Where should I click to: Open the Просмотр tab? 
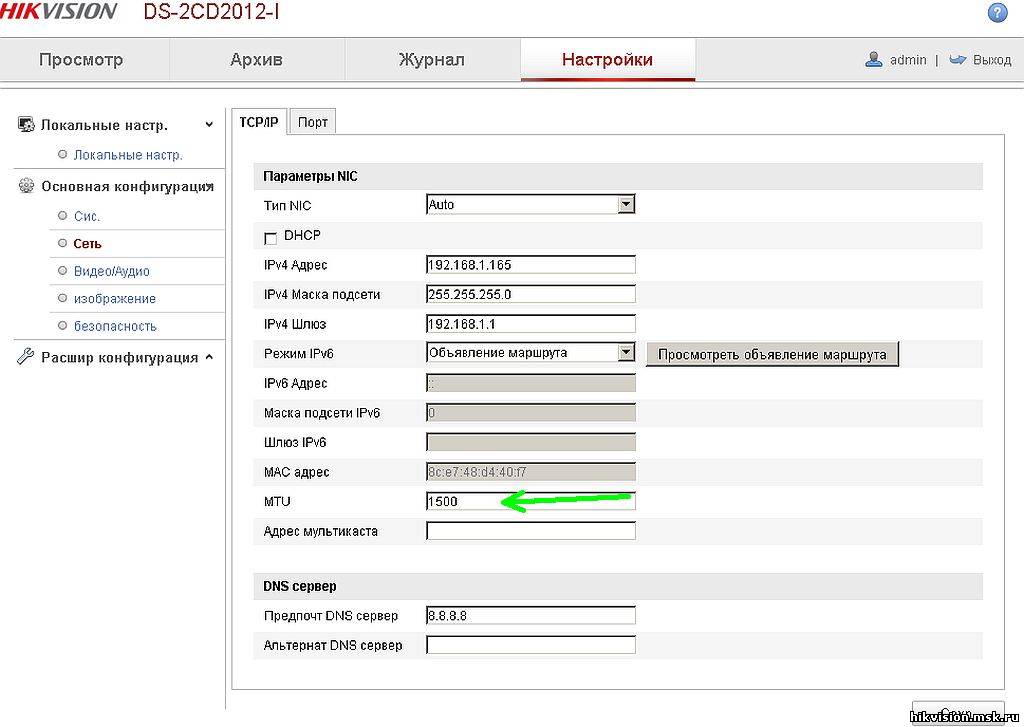coord(81,59)
